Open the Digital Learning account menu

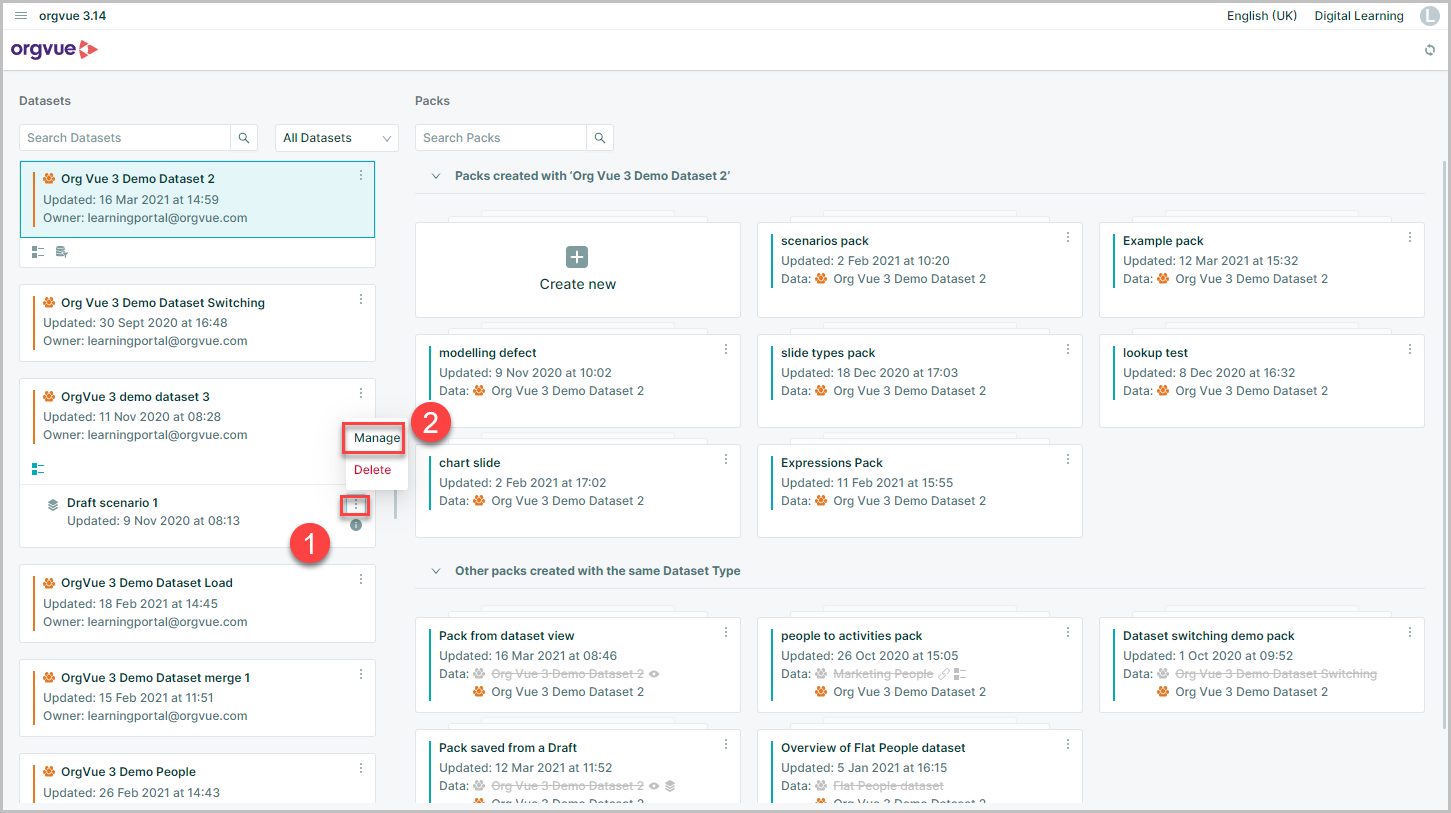(x=1359, y=16)
